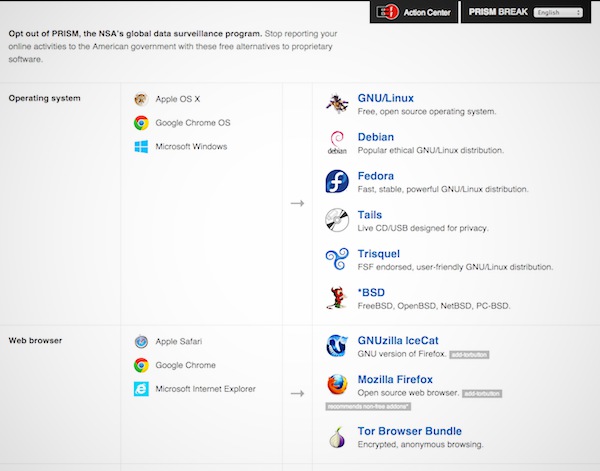Click the 'GNU version of Firefox' text

(x=402, y=354)
